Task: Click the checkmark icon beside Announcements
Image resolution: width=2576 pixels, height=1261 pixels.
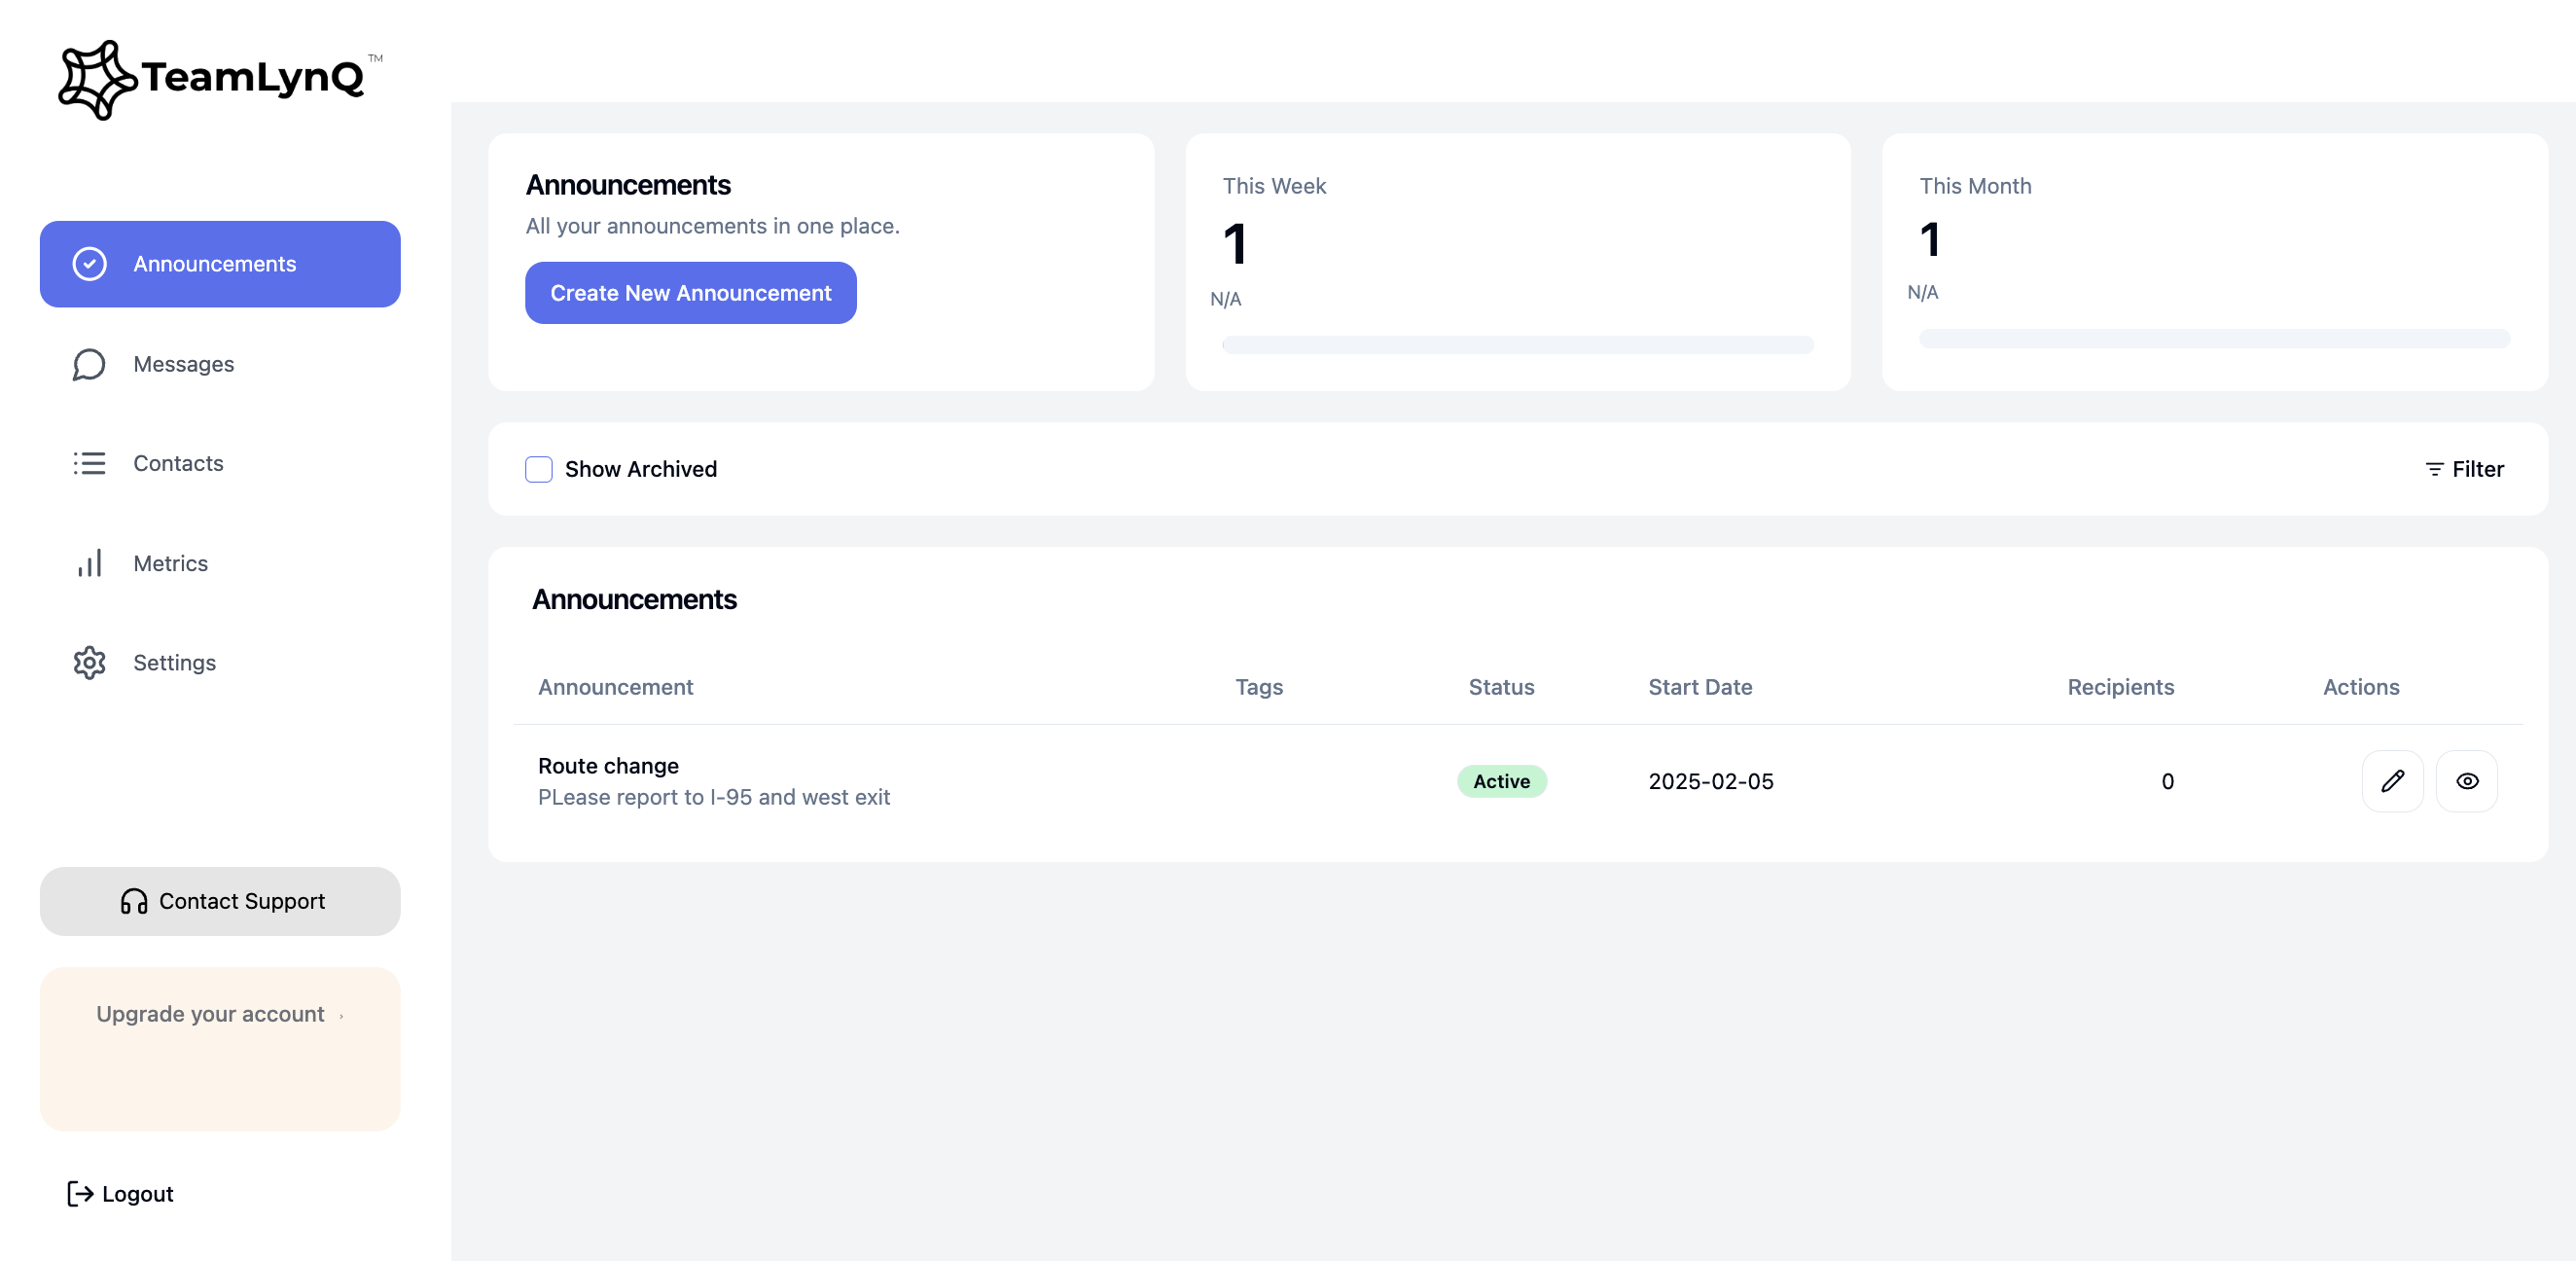Action: [89, 264]
